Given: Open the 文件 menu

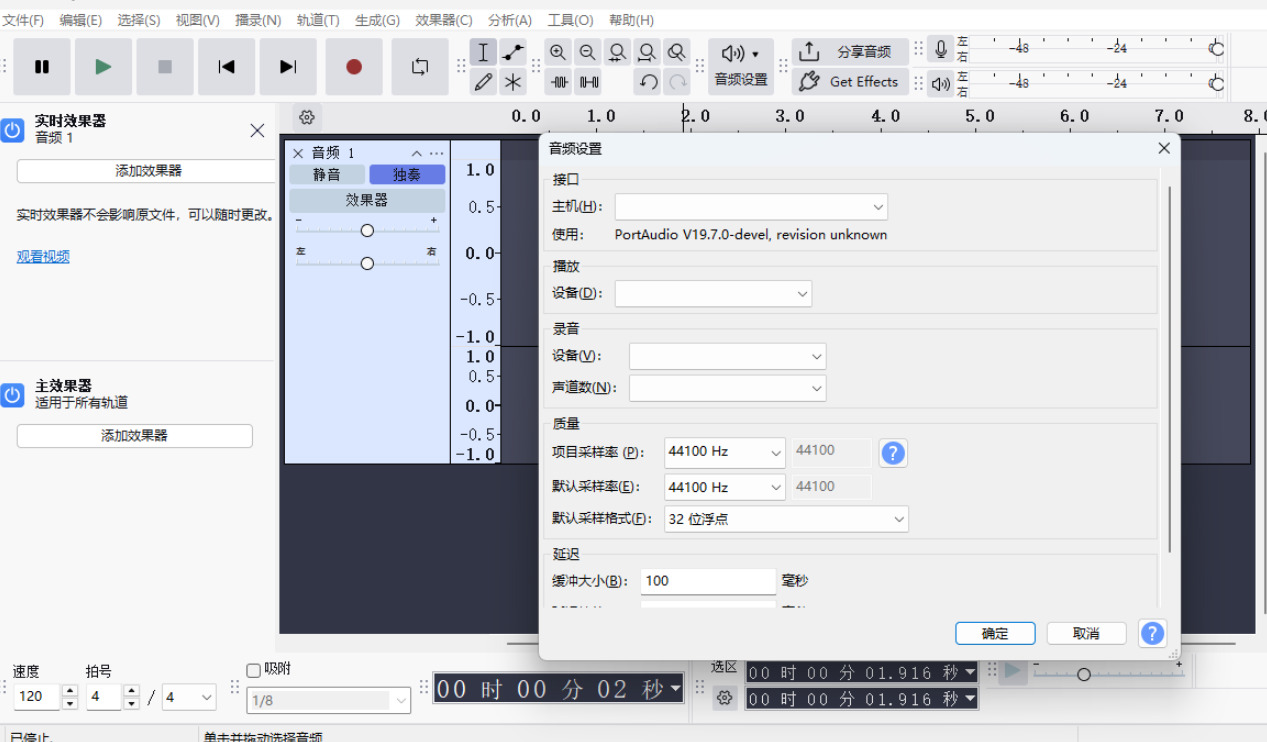Looking at the screenshot, I should (23, 20).
